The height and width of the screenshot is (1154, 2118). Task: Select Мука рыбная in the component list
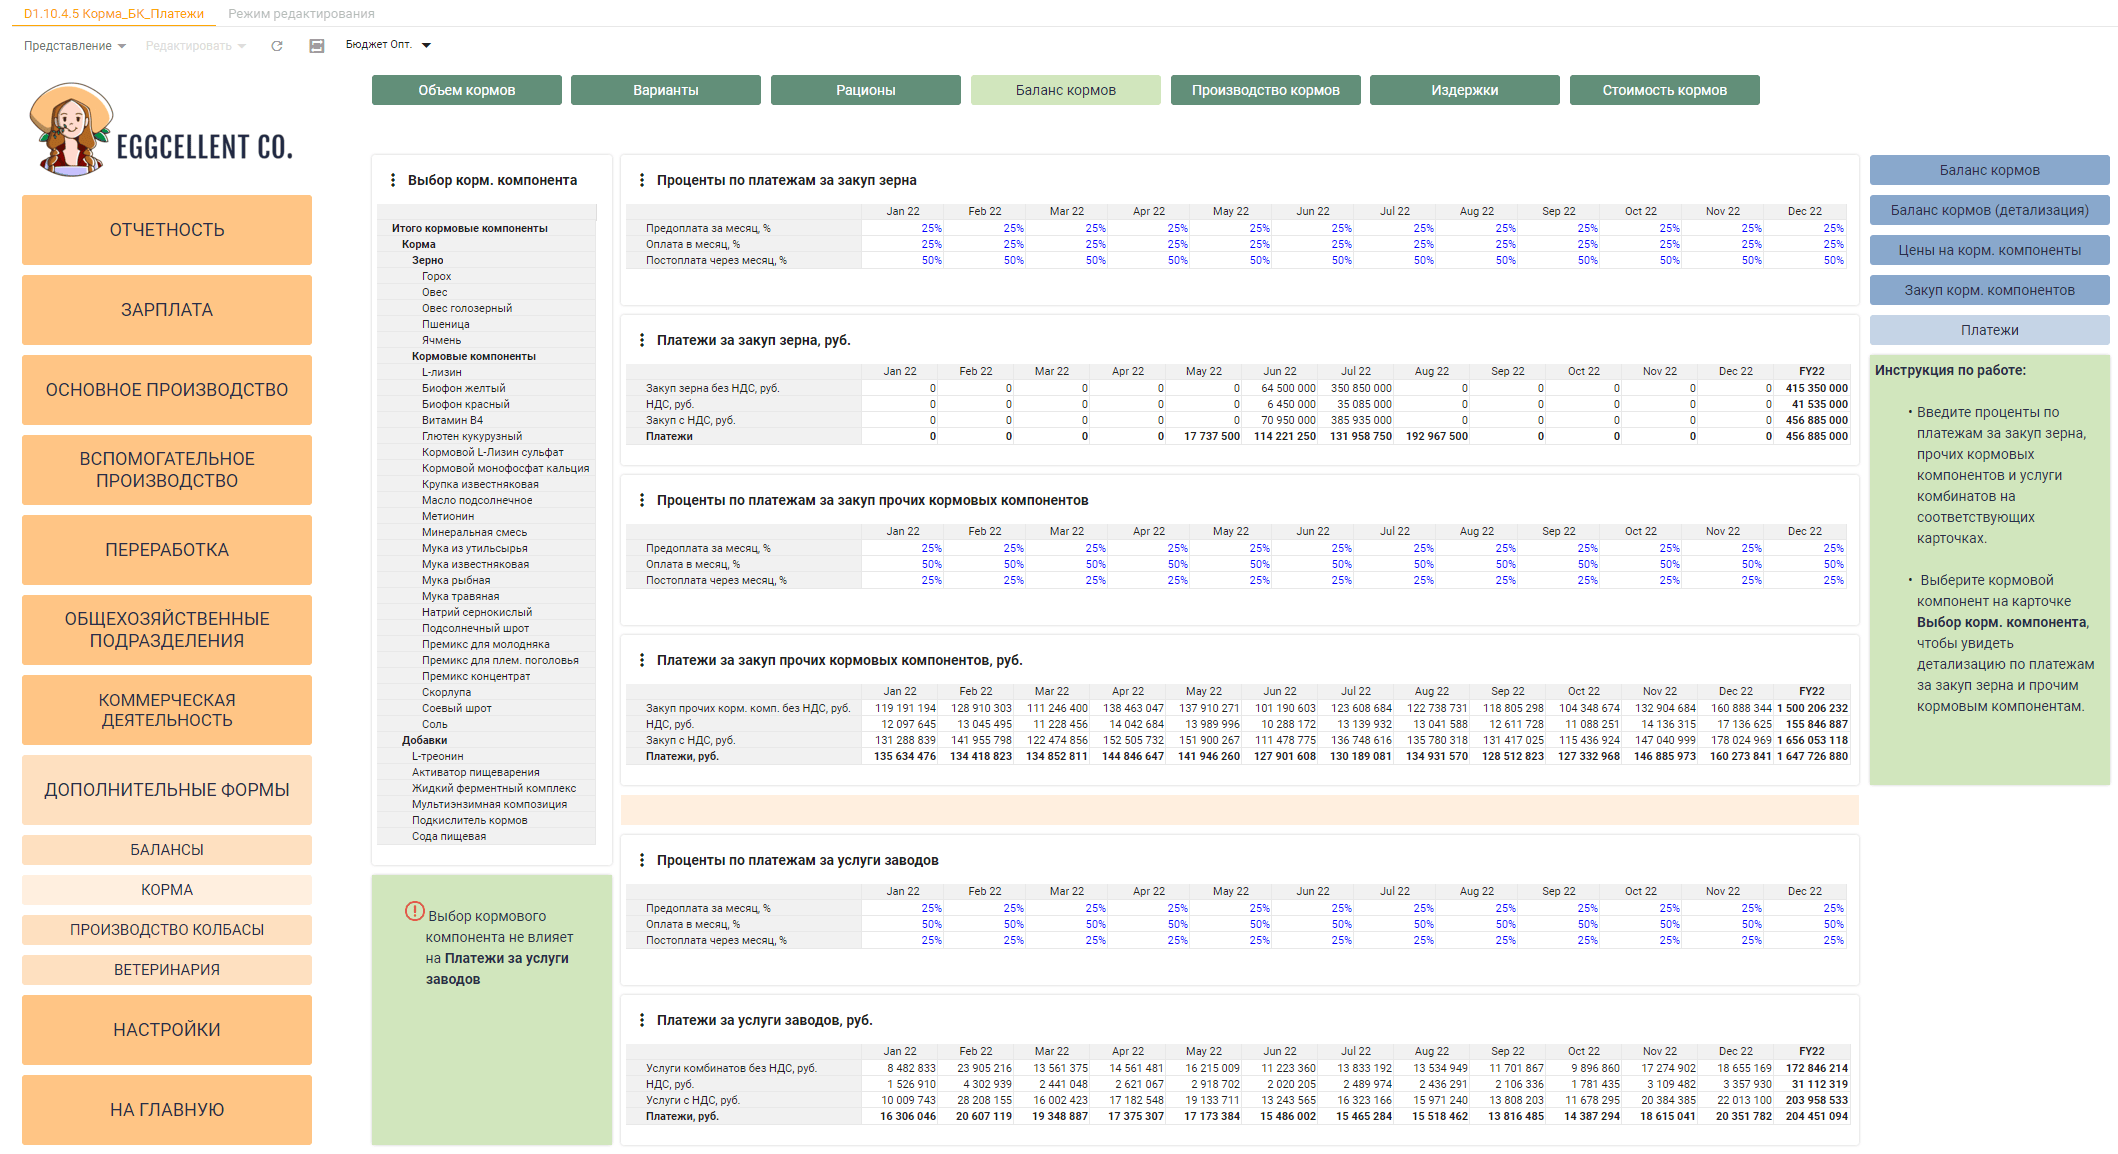[456, 580]
